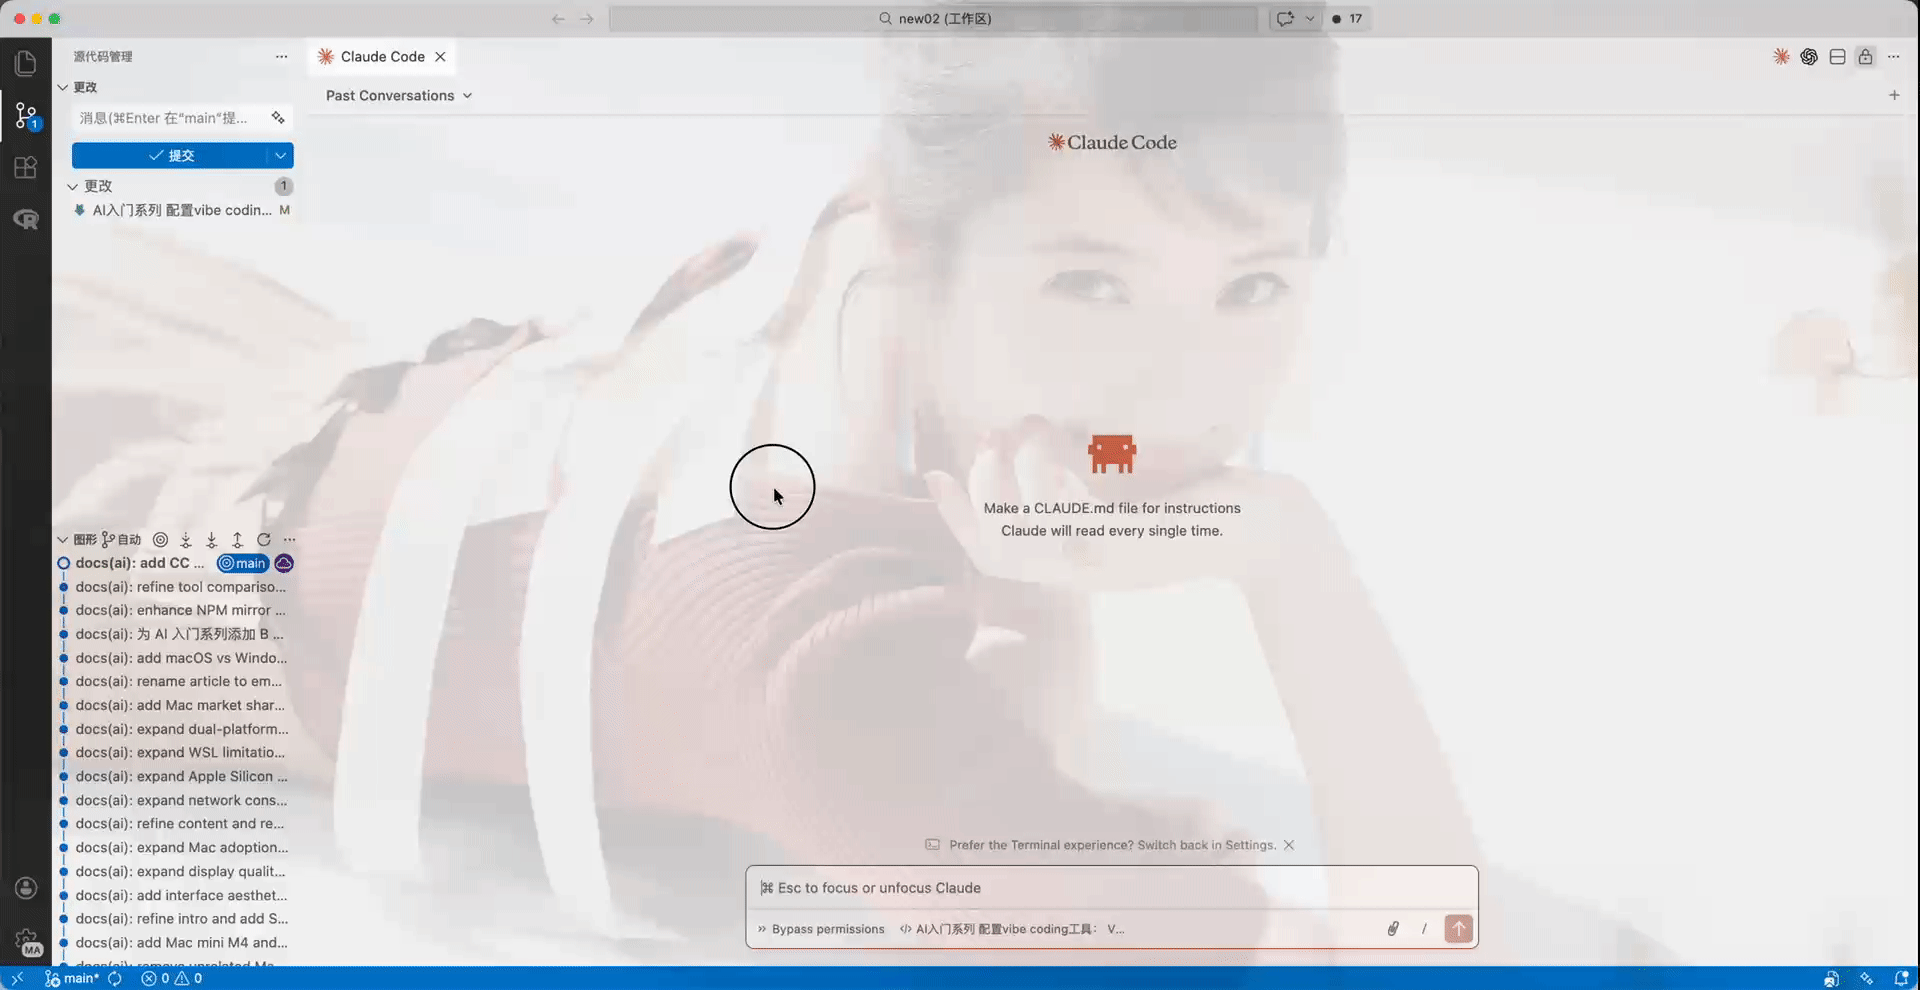Open the Explorer view in activity bar
1920x990 pixels.
coord(26,64)
